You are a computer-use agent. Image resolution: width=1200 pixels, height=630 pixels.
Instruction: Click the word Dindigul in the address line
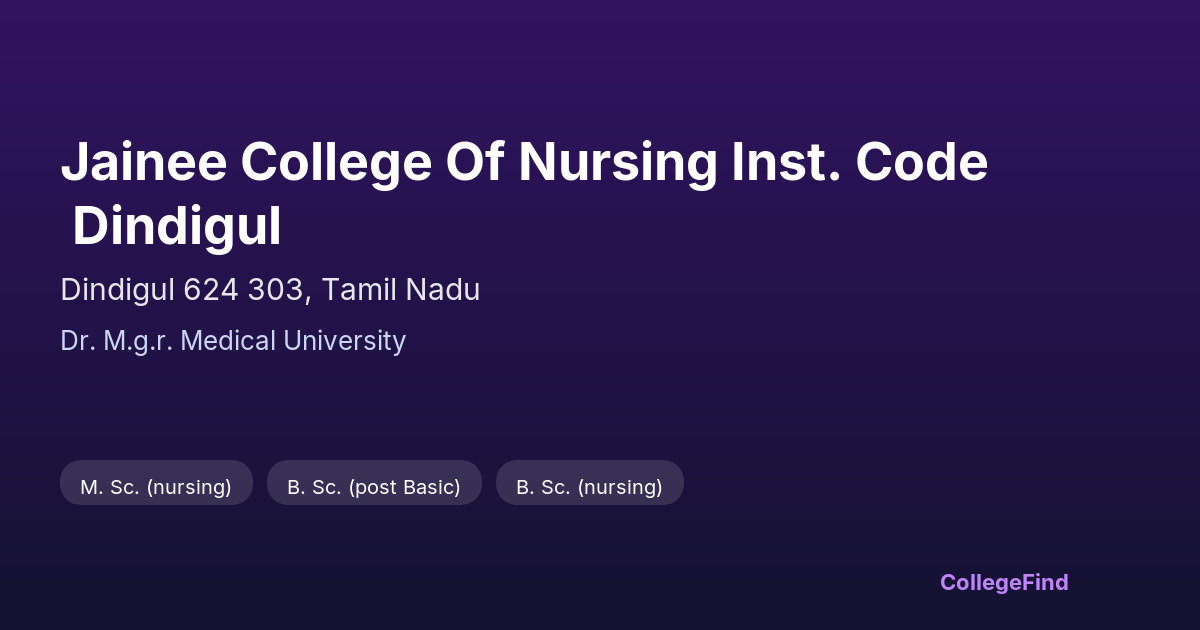pos(117,290)
